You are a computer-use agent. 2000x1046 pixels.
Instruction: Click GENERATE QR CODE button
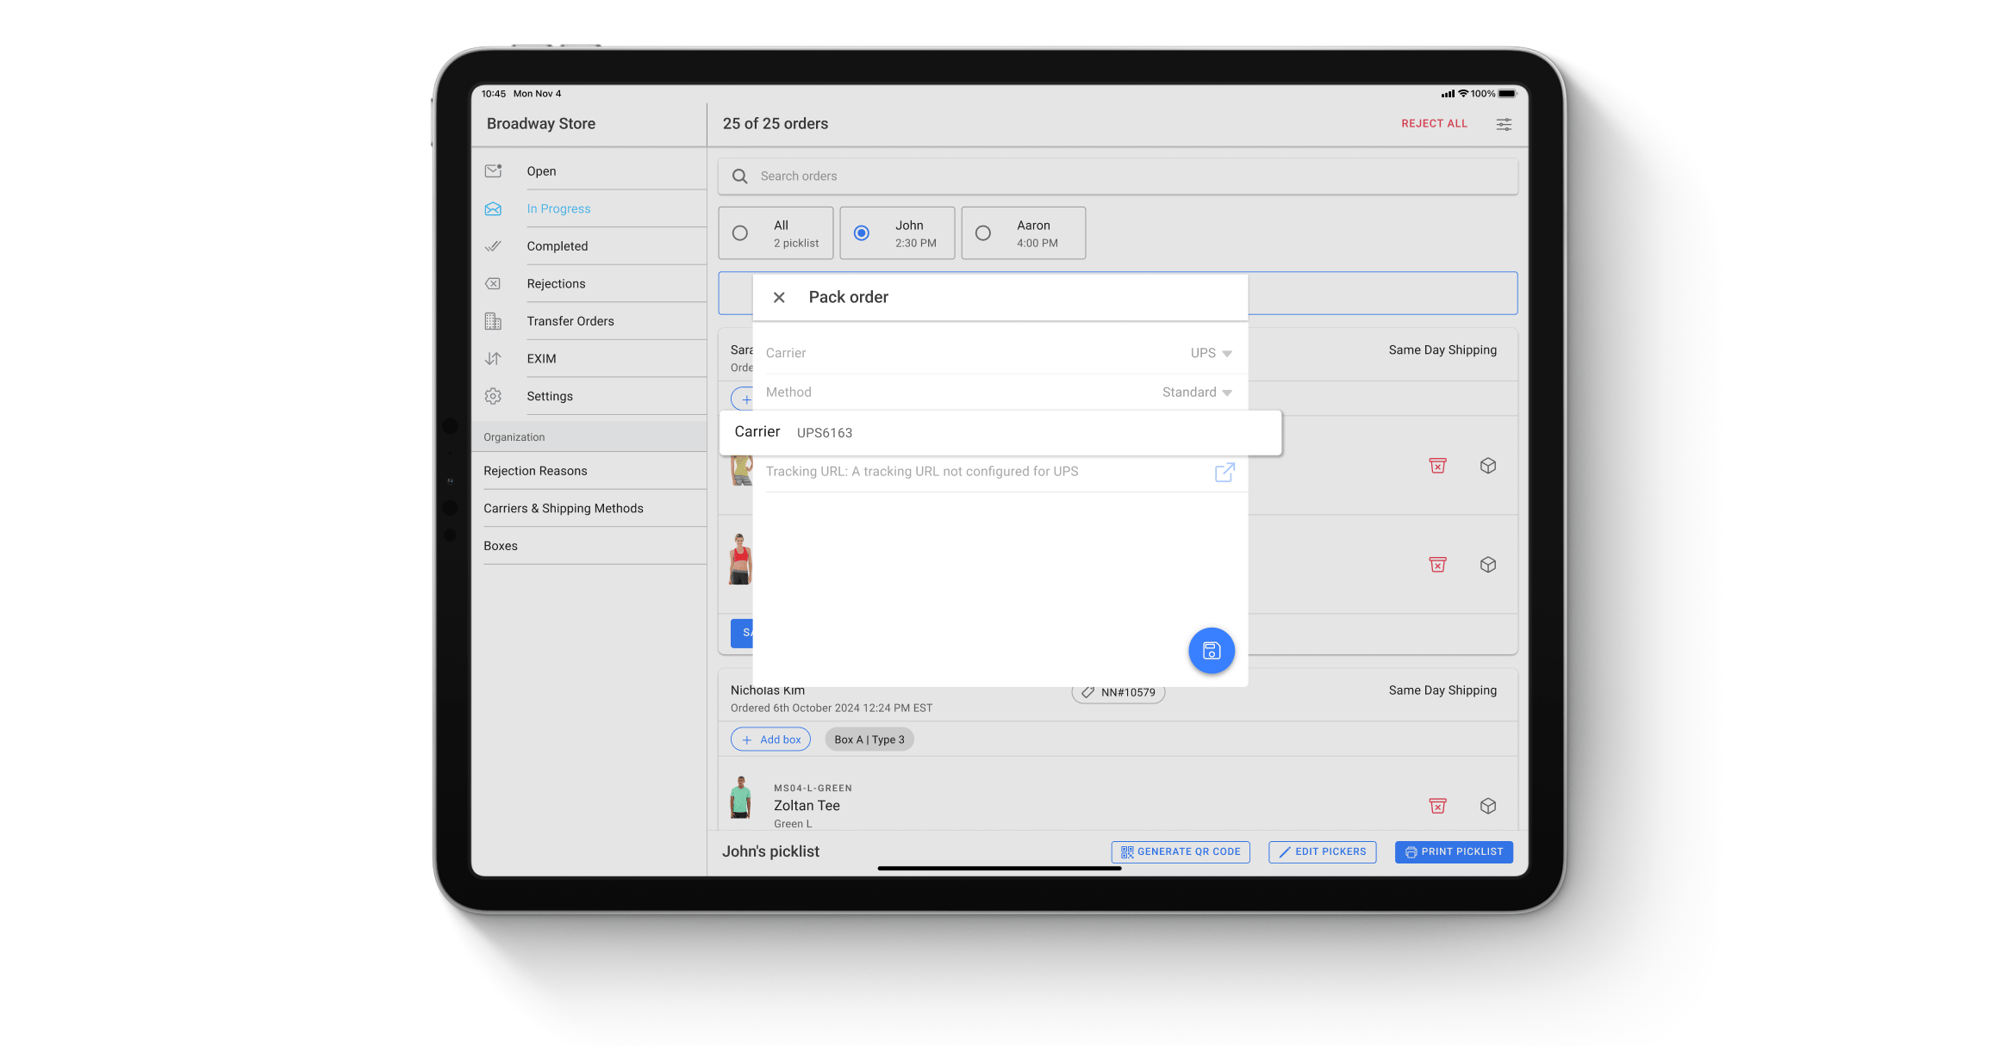click(x=1180, y=852)
